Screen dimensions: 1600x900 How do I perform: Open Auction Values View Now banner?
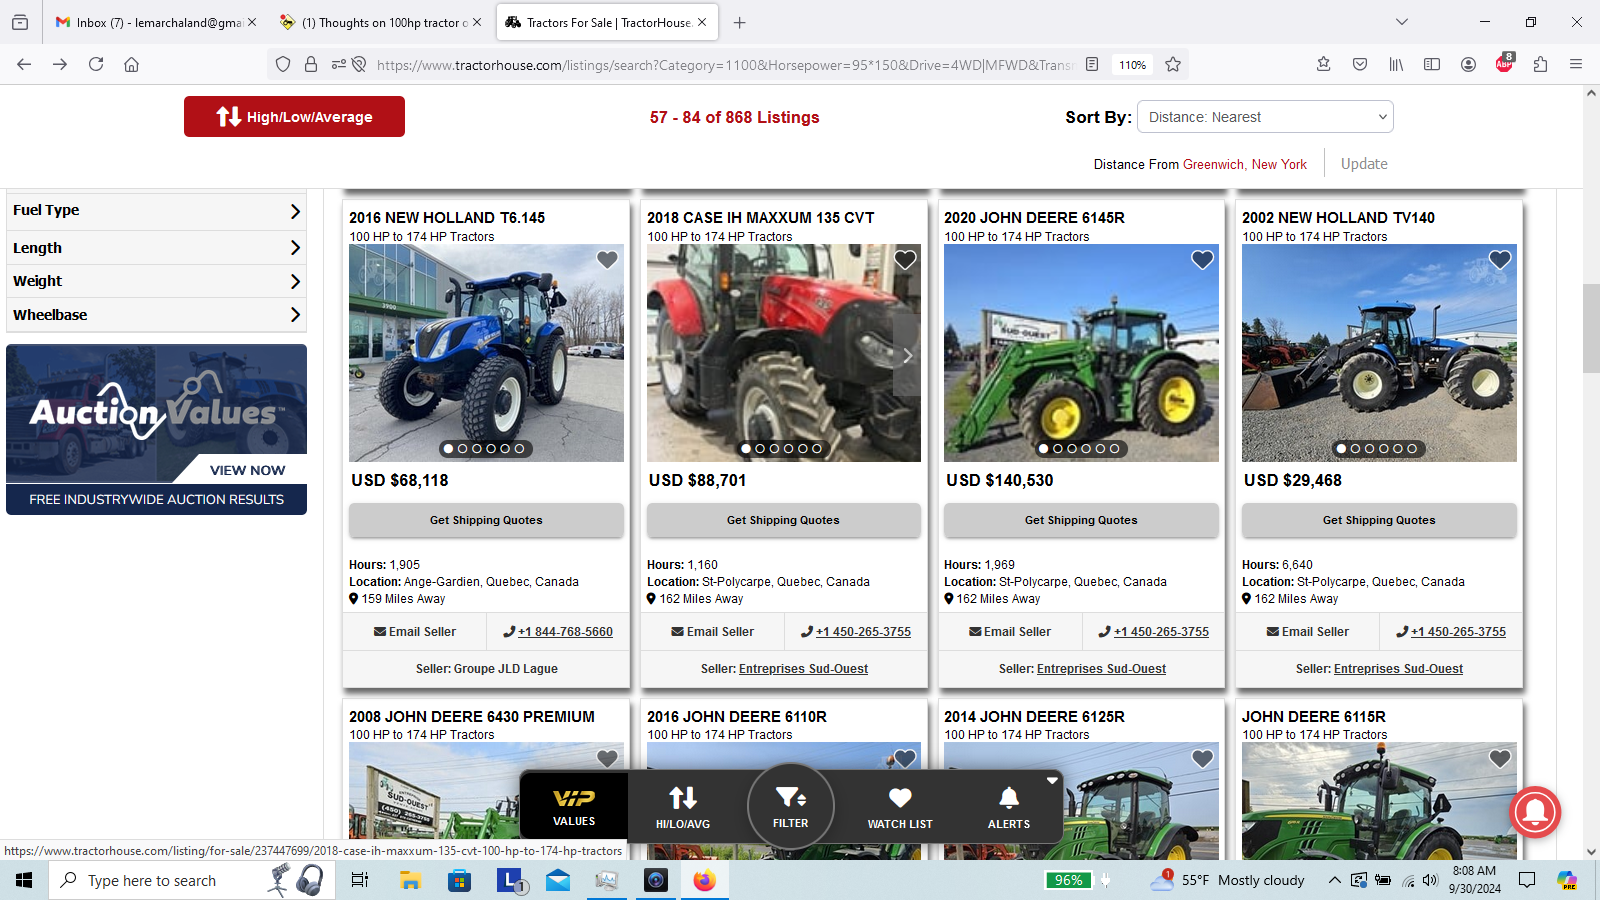tap(156, 429)
